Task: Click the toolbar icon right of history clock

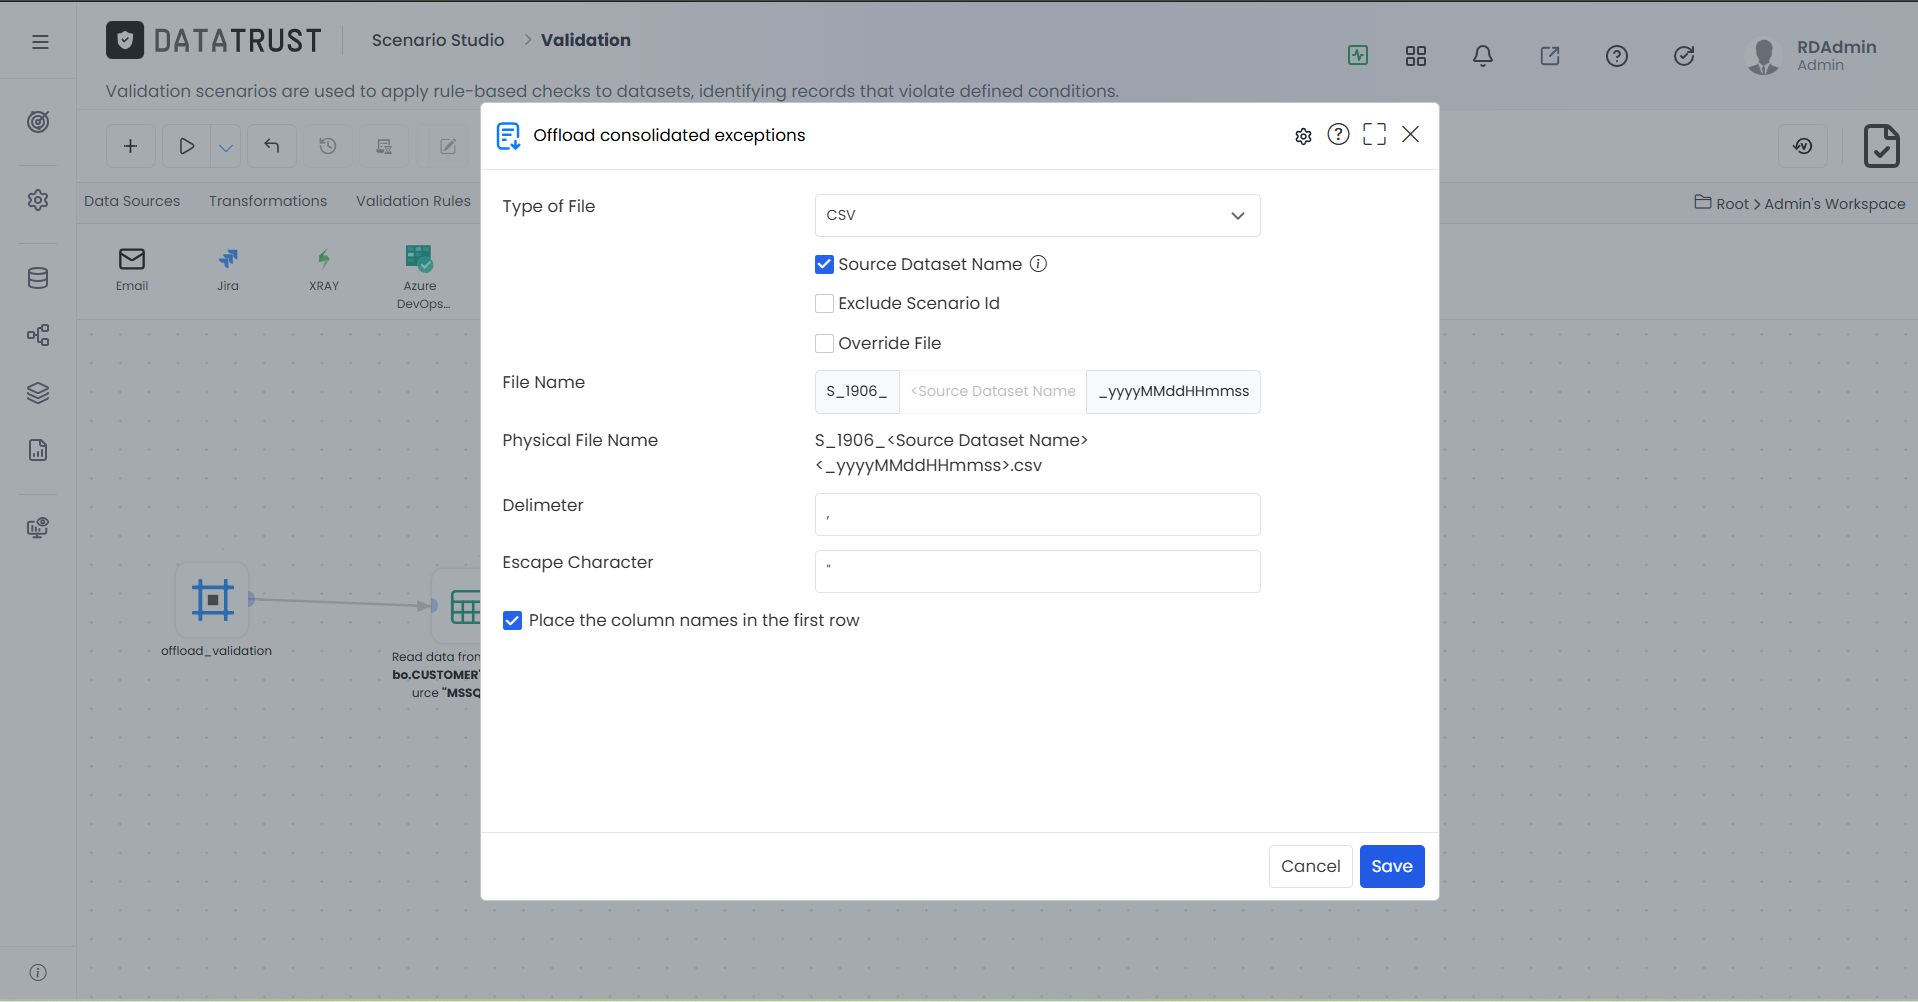Action: click(x=384, y=146)
